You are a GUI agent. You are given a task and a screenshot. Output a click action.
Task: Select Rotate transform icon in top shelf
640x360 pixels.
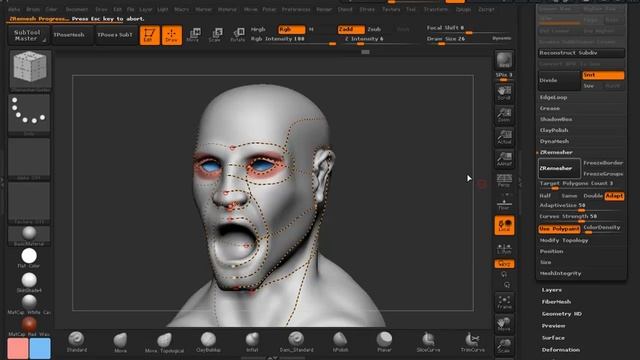(x=238, y=35)
